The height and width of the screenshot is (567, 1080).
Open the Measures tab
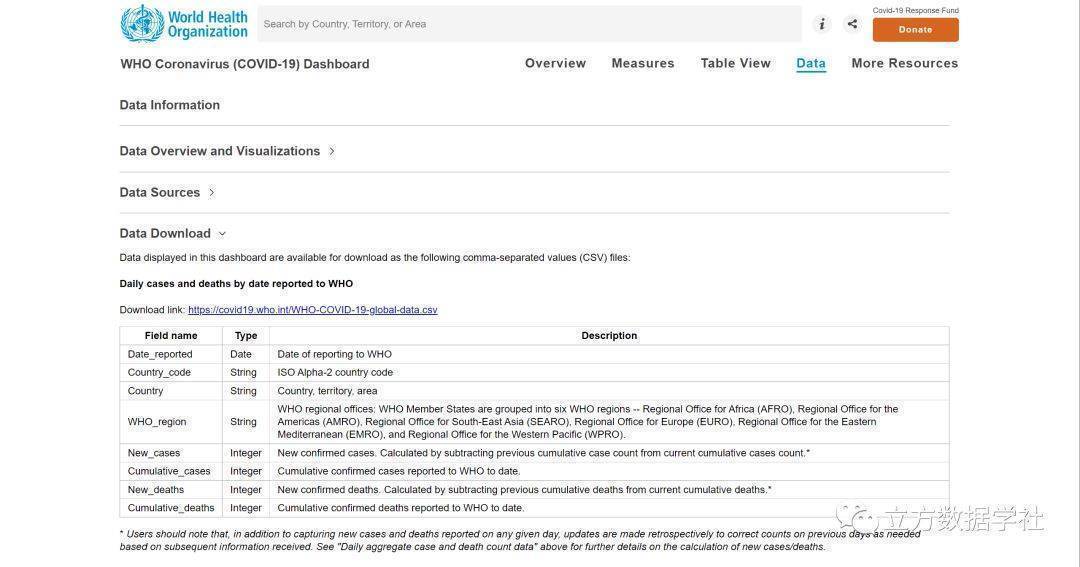(x=643, y=63)
